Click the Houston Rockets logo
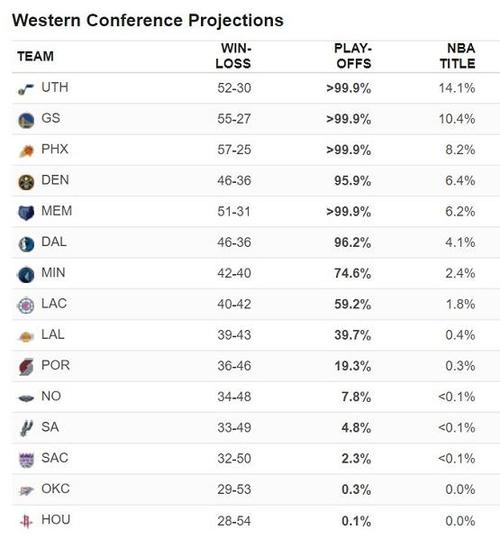The image size is (500, 539). pos(26,521)
